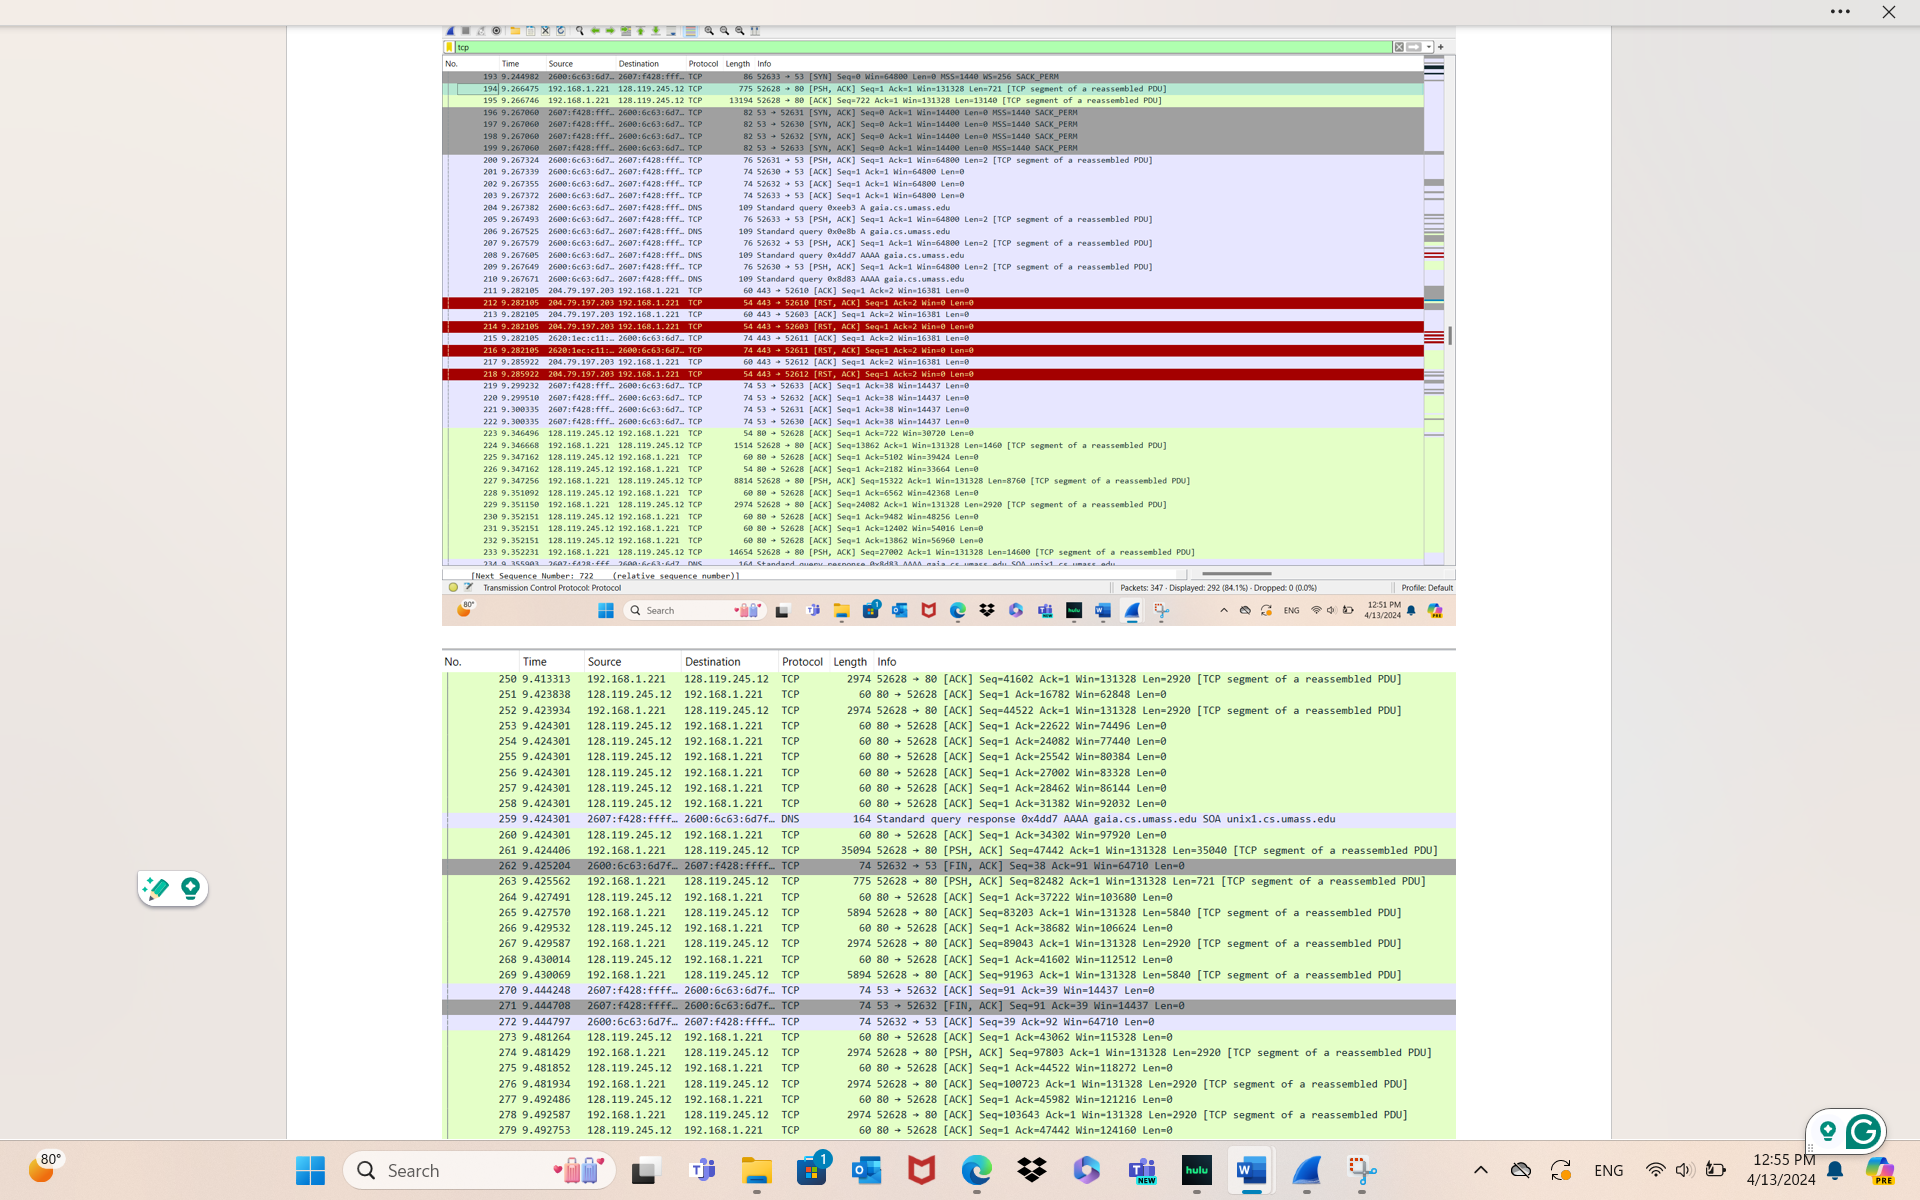Restart the current capture
This screenshot has height=1200, width=1920.
[x=481, y=31]
